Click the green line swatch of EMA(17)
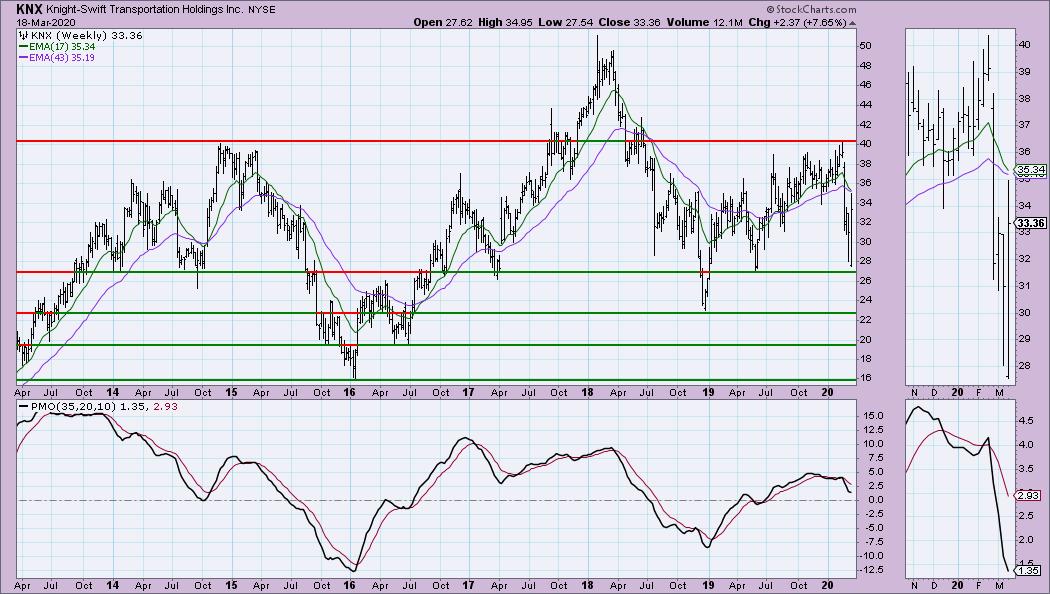This screenshot has width=1050, height=594. pyautogui.click(x=23, y=47)
